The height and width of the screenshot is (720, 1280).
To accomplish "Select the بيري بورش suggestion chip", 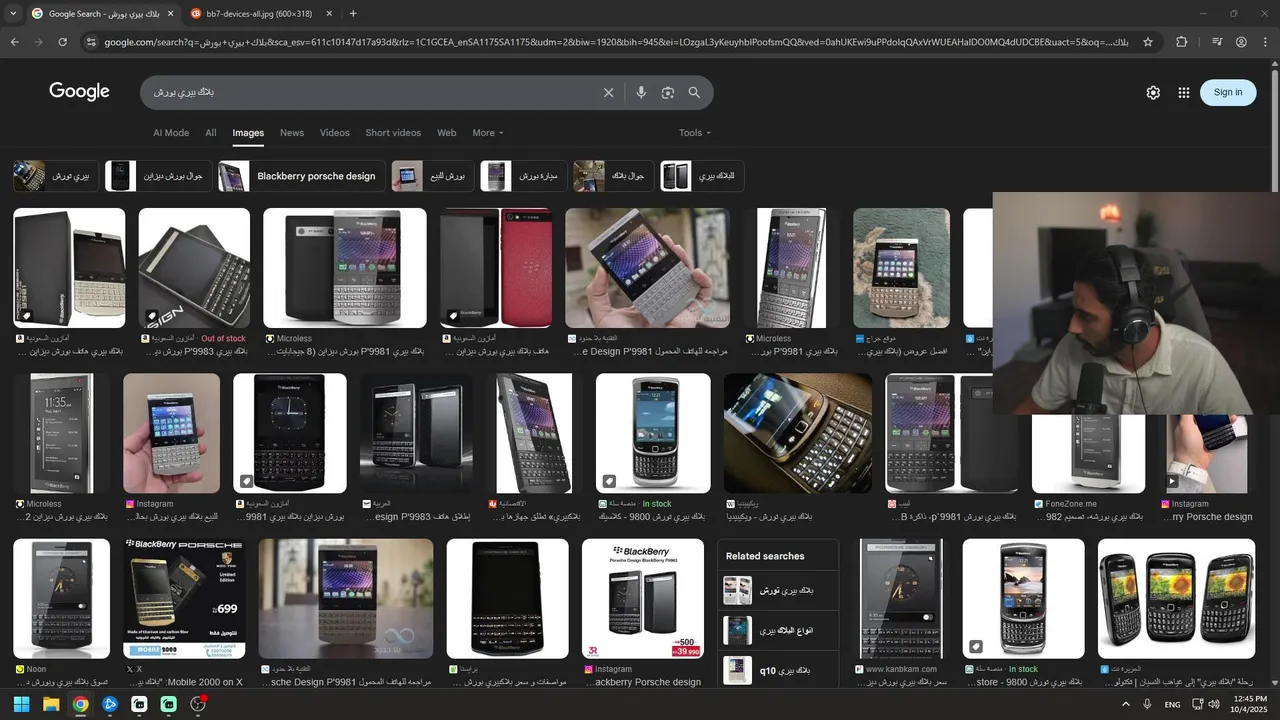I will 56,176.
